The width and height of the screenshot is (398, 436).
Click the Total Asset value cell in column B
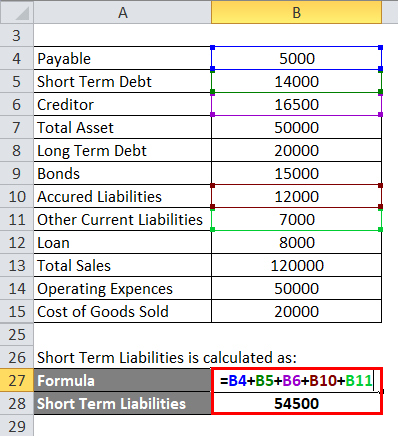(x=296, y=127)
